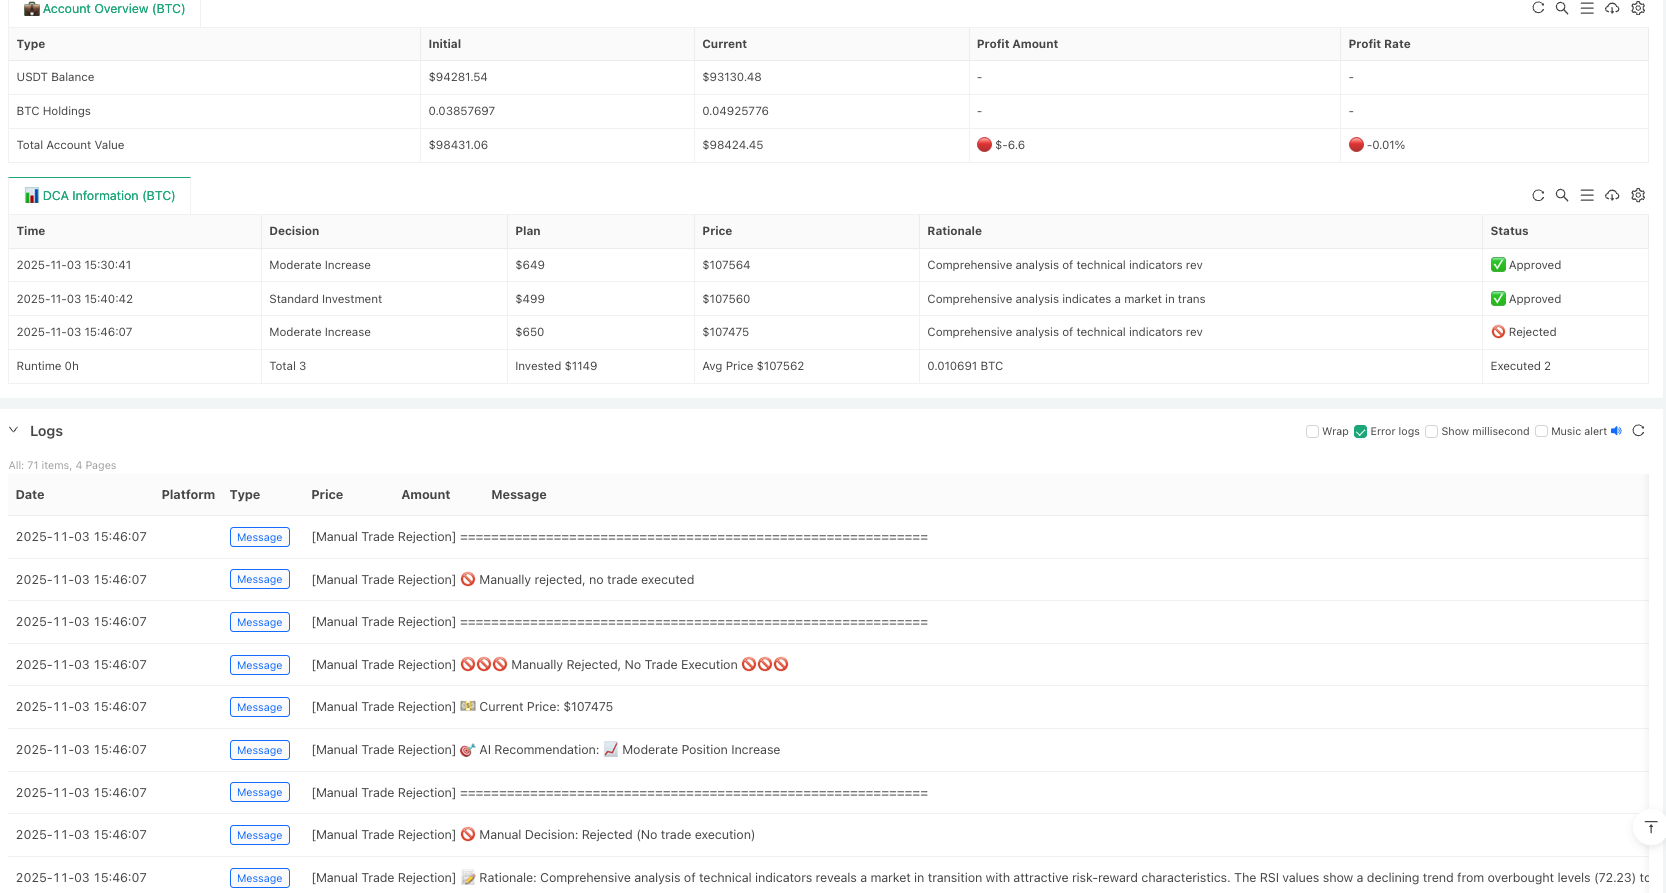Image resolution: width=1666 pixels, height=893 pixels.
Task: Open settings gear for Account Overview table
Action: 1638,8
